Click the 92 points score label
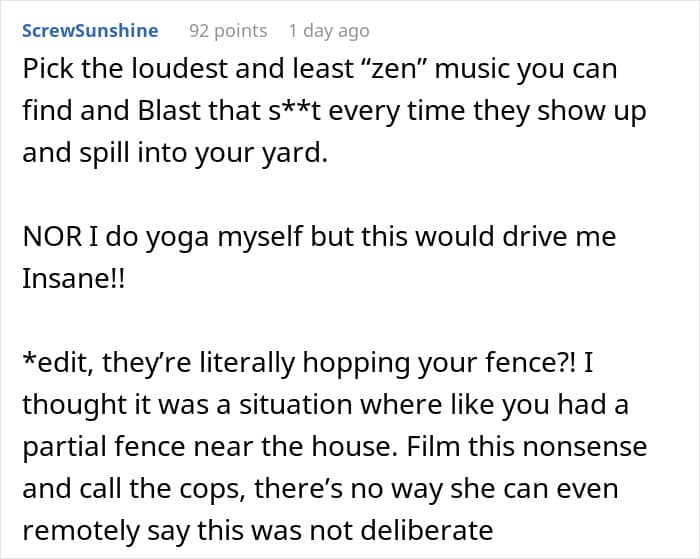The height and width of the screenshot is (559, 700). (228, 31)
